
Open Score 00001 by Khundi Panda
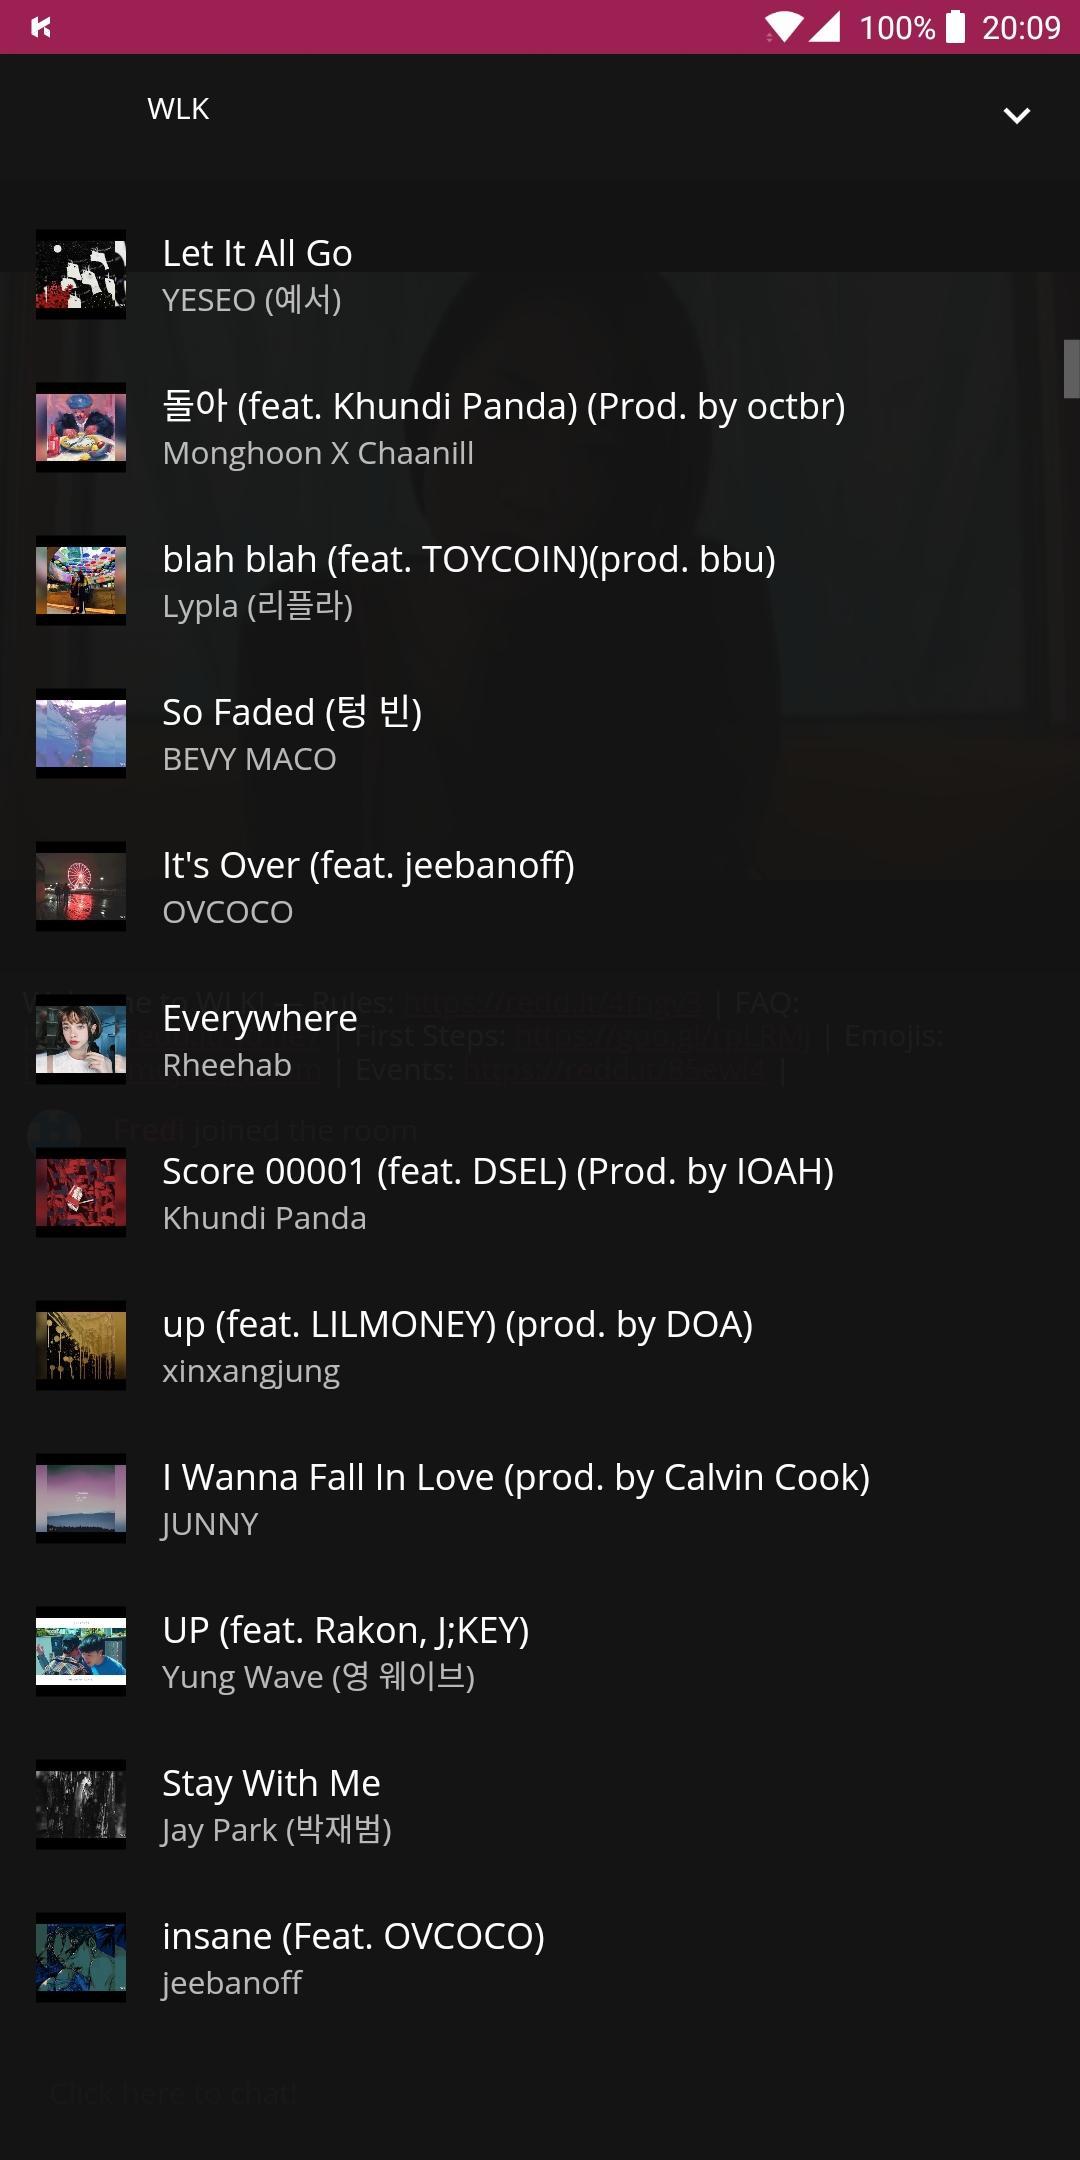540,1192
